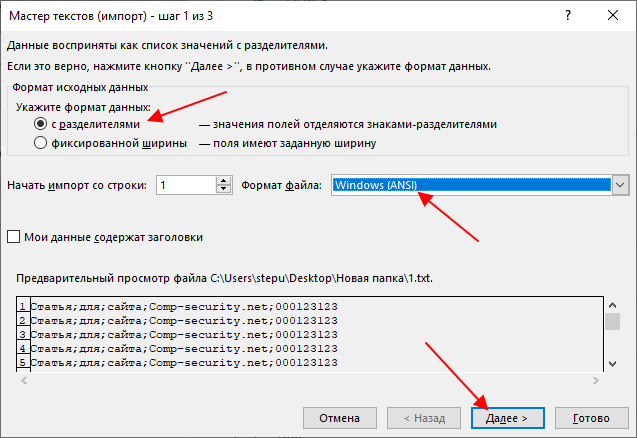Enable 'Мои данные содержат заголовки' checkbox

(x=13, y=236)
